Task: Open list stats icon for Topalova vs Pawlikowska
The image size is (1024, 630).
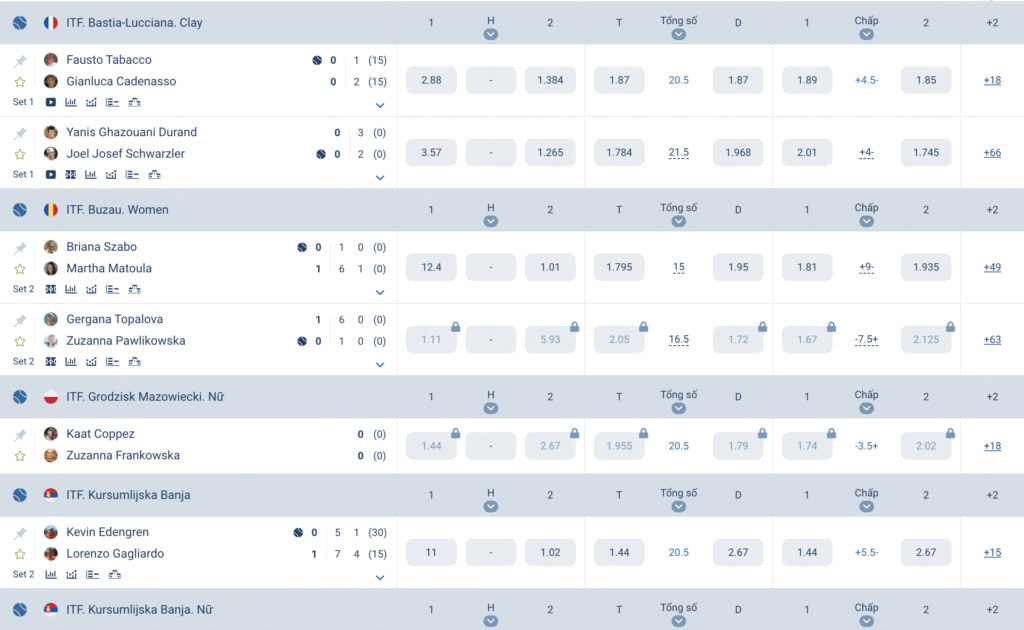Action: (112, 362)
